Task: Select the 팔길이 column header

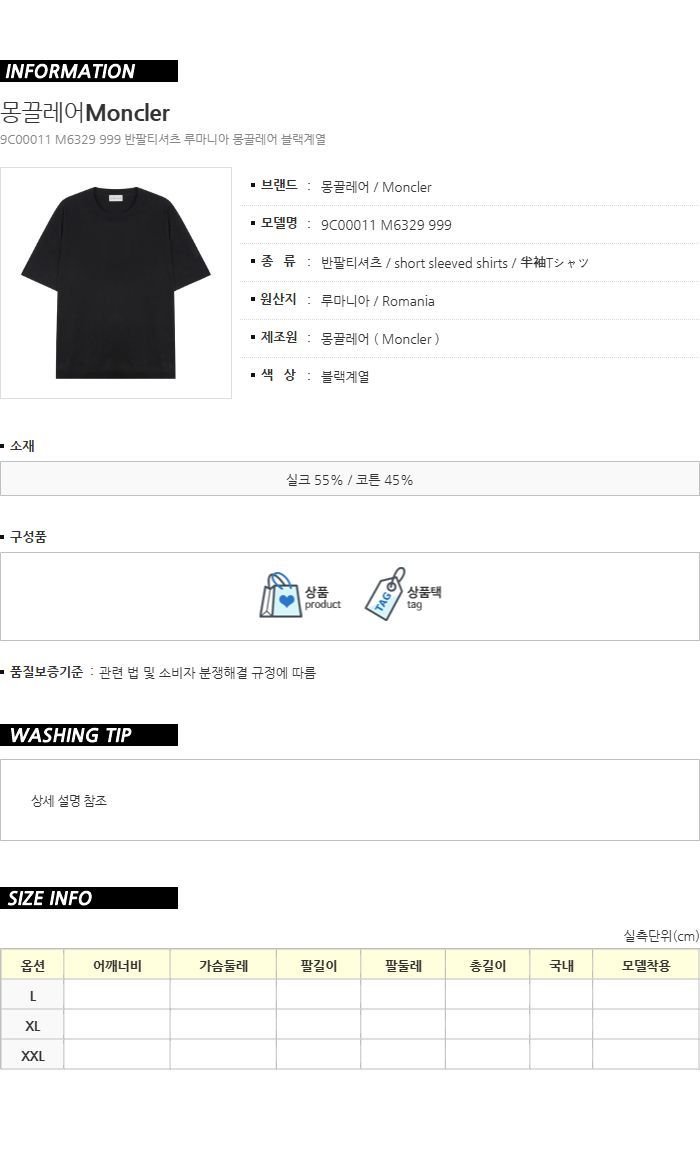Action: click(318, 965)
